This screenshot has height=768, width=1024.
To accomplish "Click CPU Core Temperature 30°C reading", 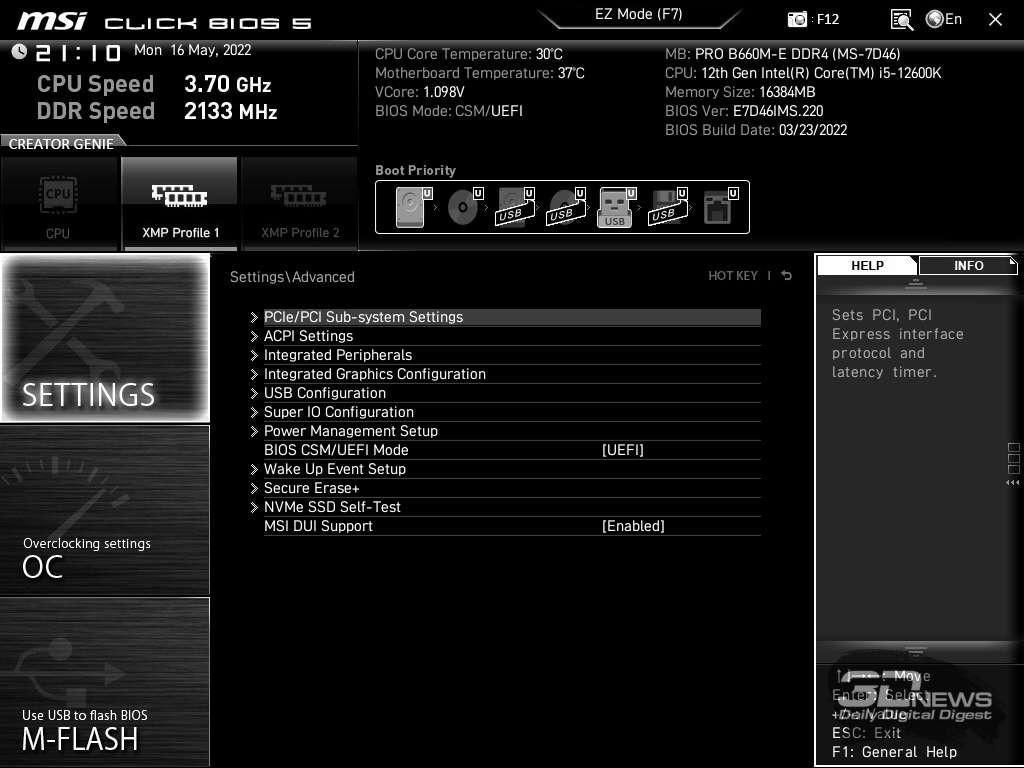I will point(468,54).
